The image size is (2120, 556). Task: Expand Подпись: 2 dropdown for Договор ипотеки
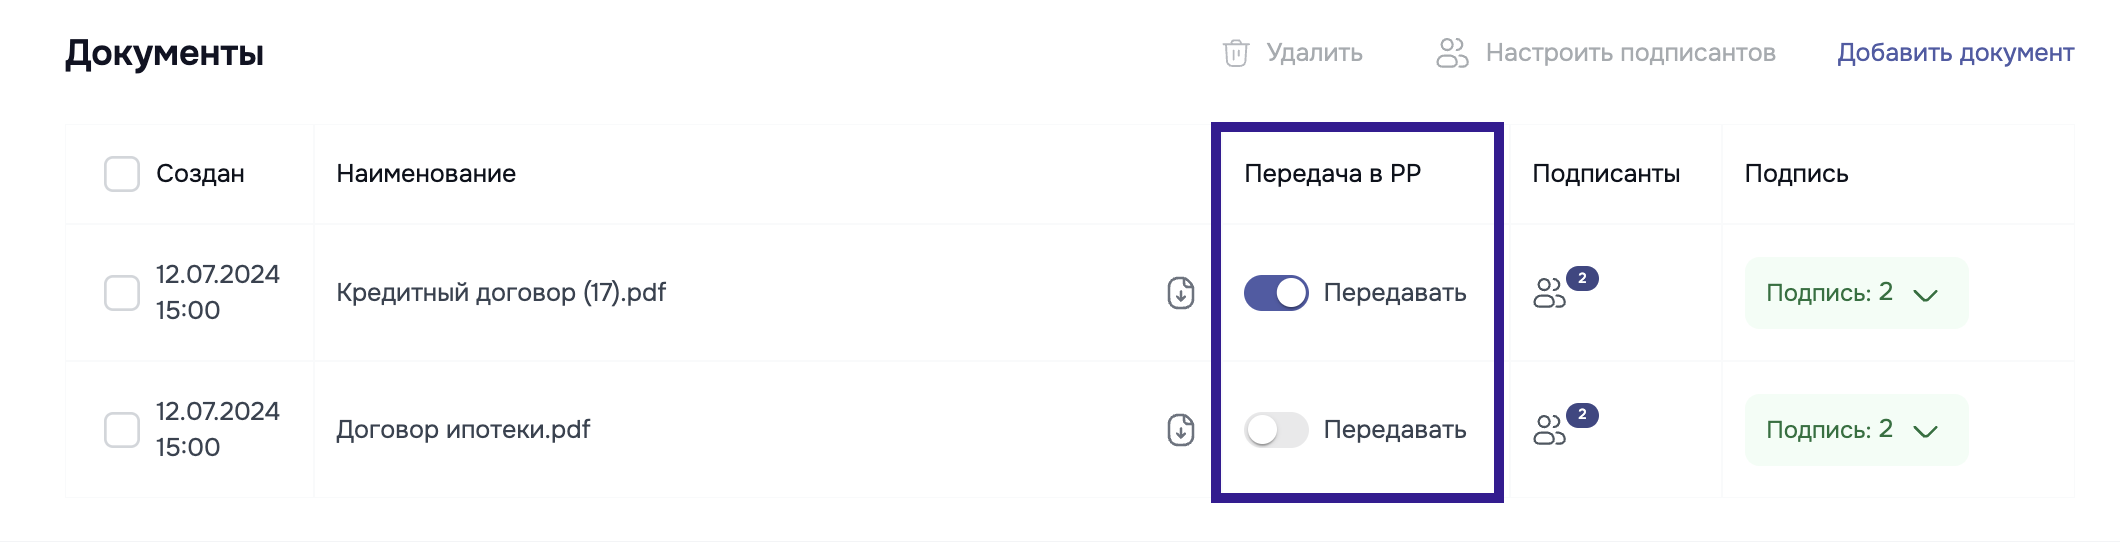pos(1855,430)
